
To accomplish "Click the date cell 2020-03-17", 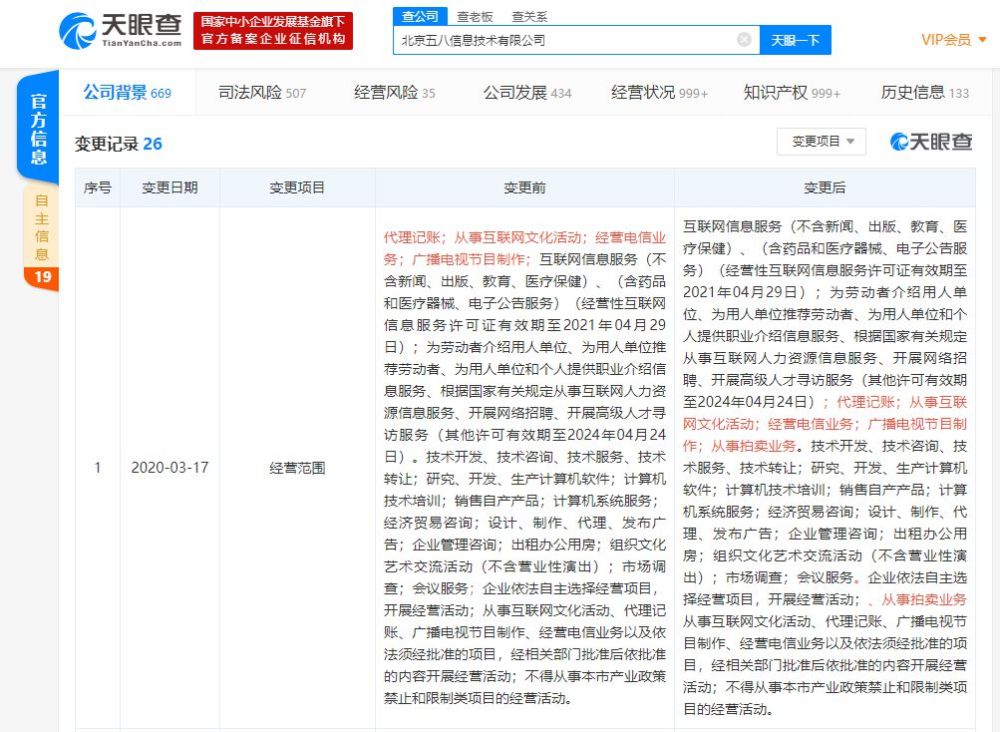I will (170, 467).
